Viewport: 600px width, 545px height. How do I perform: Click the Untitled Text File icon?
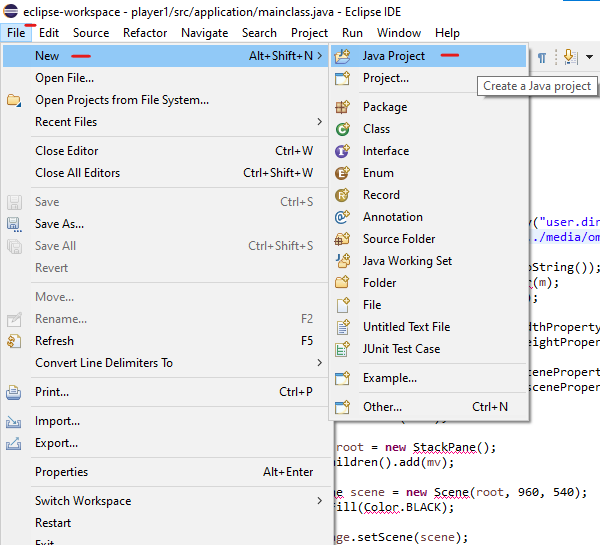342,327
